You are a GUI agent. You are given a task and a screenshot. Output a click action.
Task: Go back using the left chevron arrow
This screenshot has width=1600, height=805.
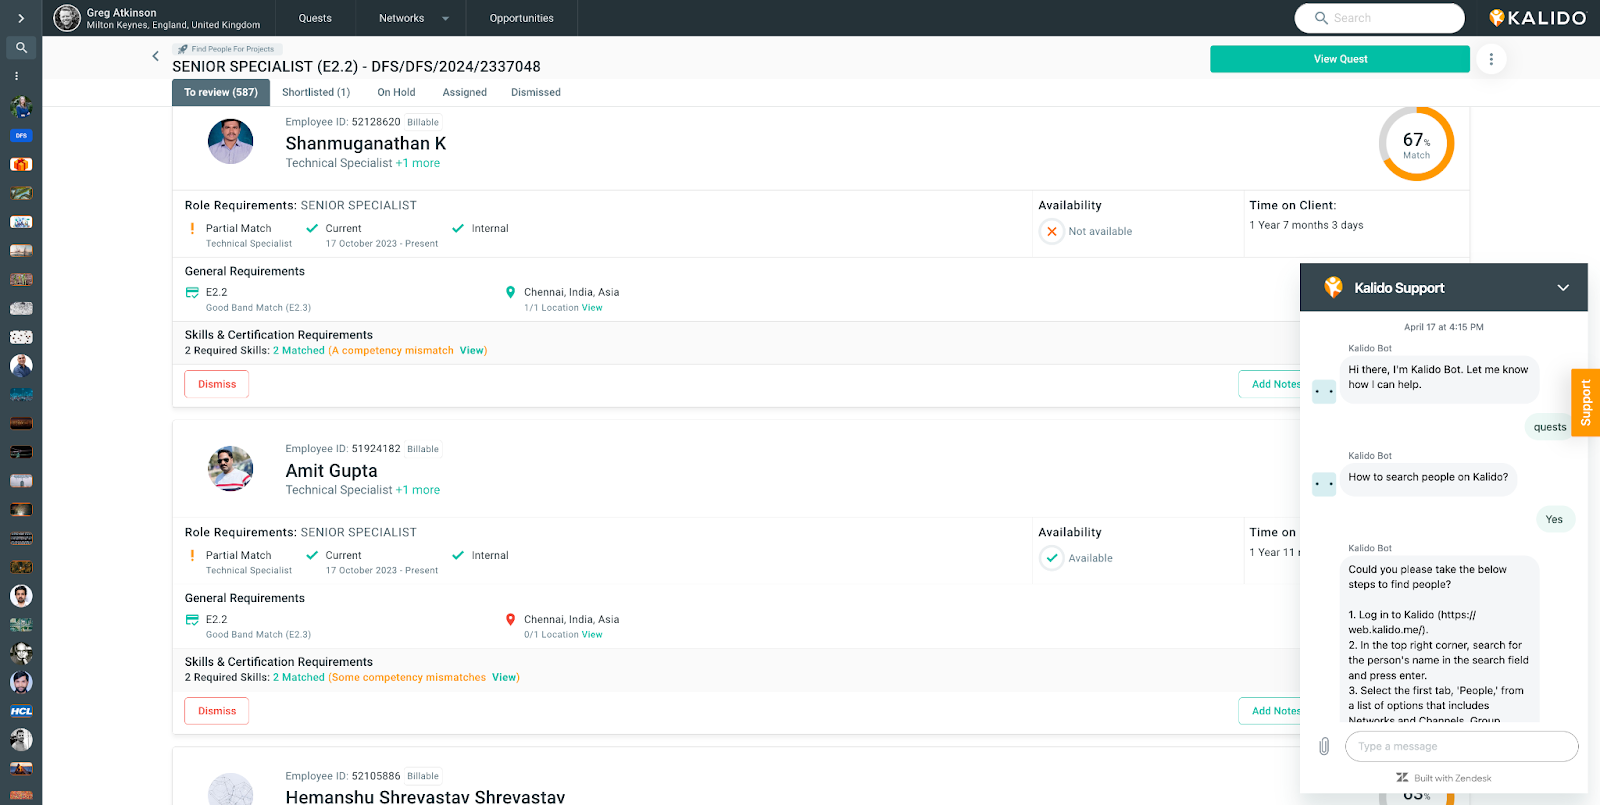[155, 56]
